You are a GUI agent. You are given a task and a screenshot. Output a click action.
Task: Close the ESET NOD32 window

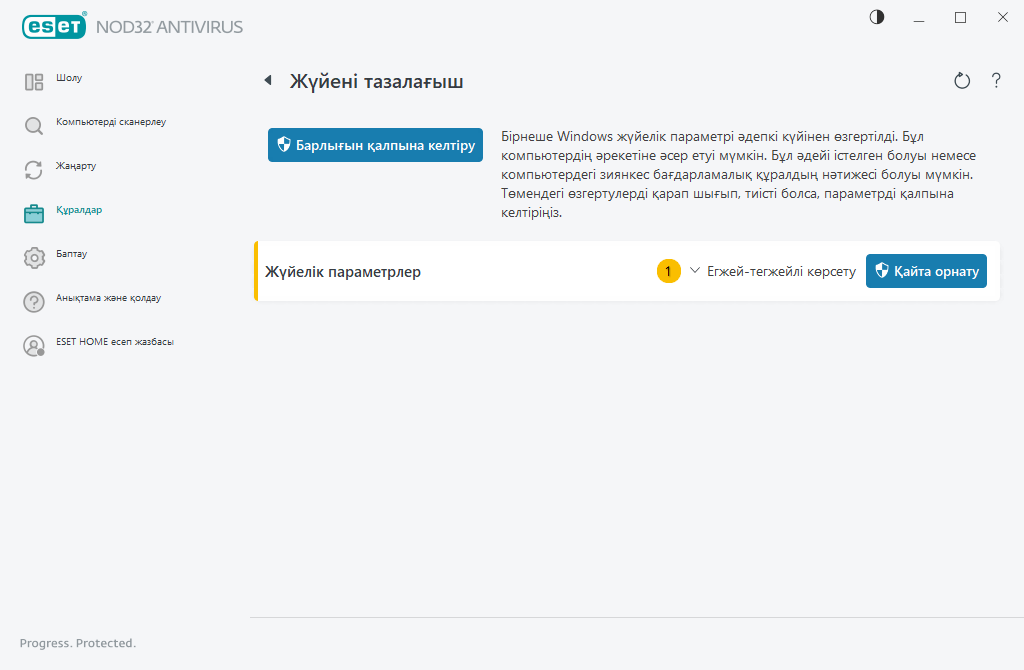click(x=1002, y=17)
